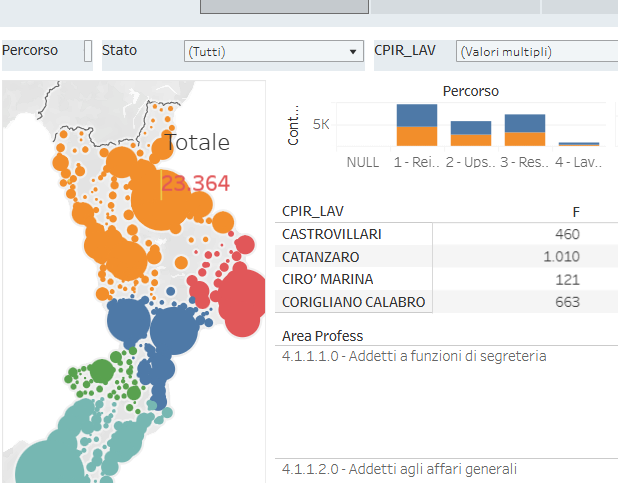Click the CPIR_LAV filter label
The image size is (618, 483).
coord(405,50)
